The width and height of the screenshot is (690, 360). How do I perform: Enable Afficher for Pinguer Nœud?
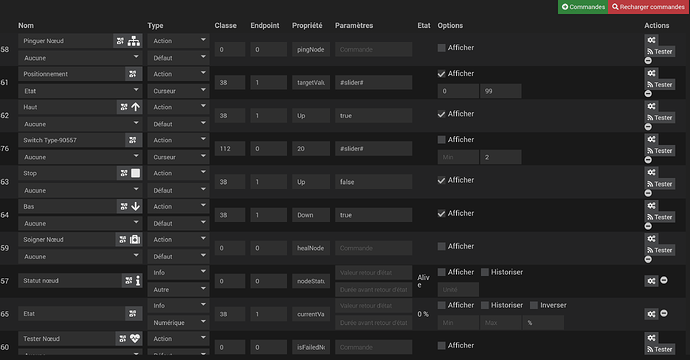point(441,48)
